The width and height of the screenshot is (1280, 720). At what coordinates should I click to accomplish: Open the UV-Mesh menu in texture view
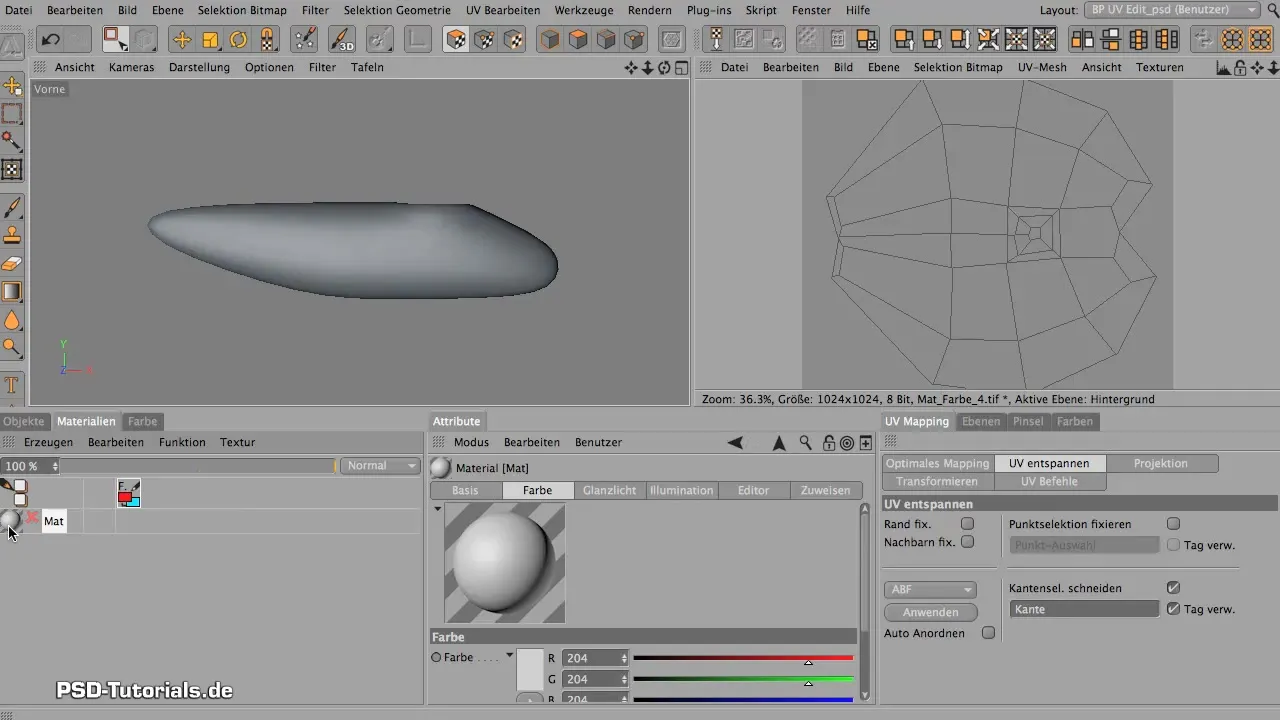[1042, 67]
